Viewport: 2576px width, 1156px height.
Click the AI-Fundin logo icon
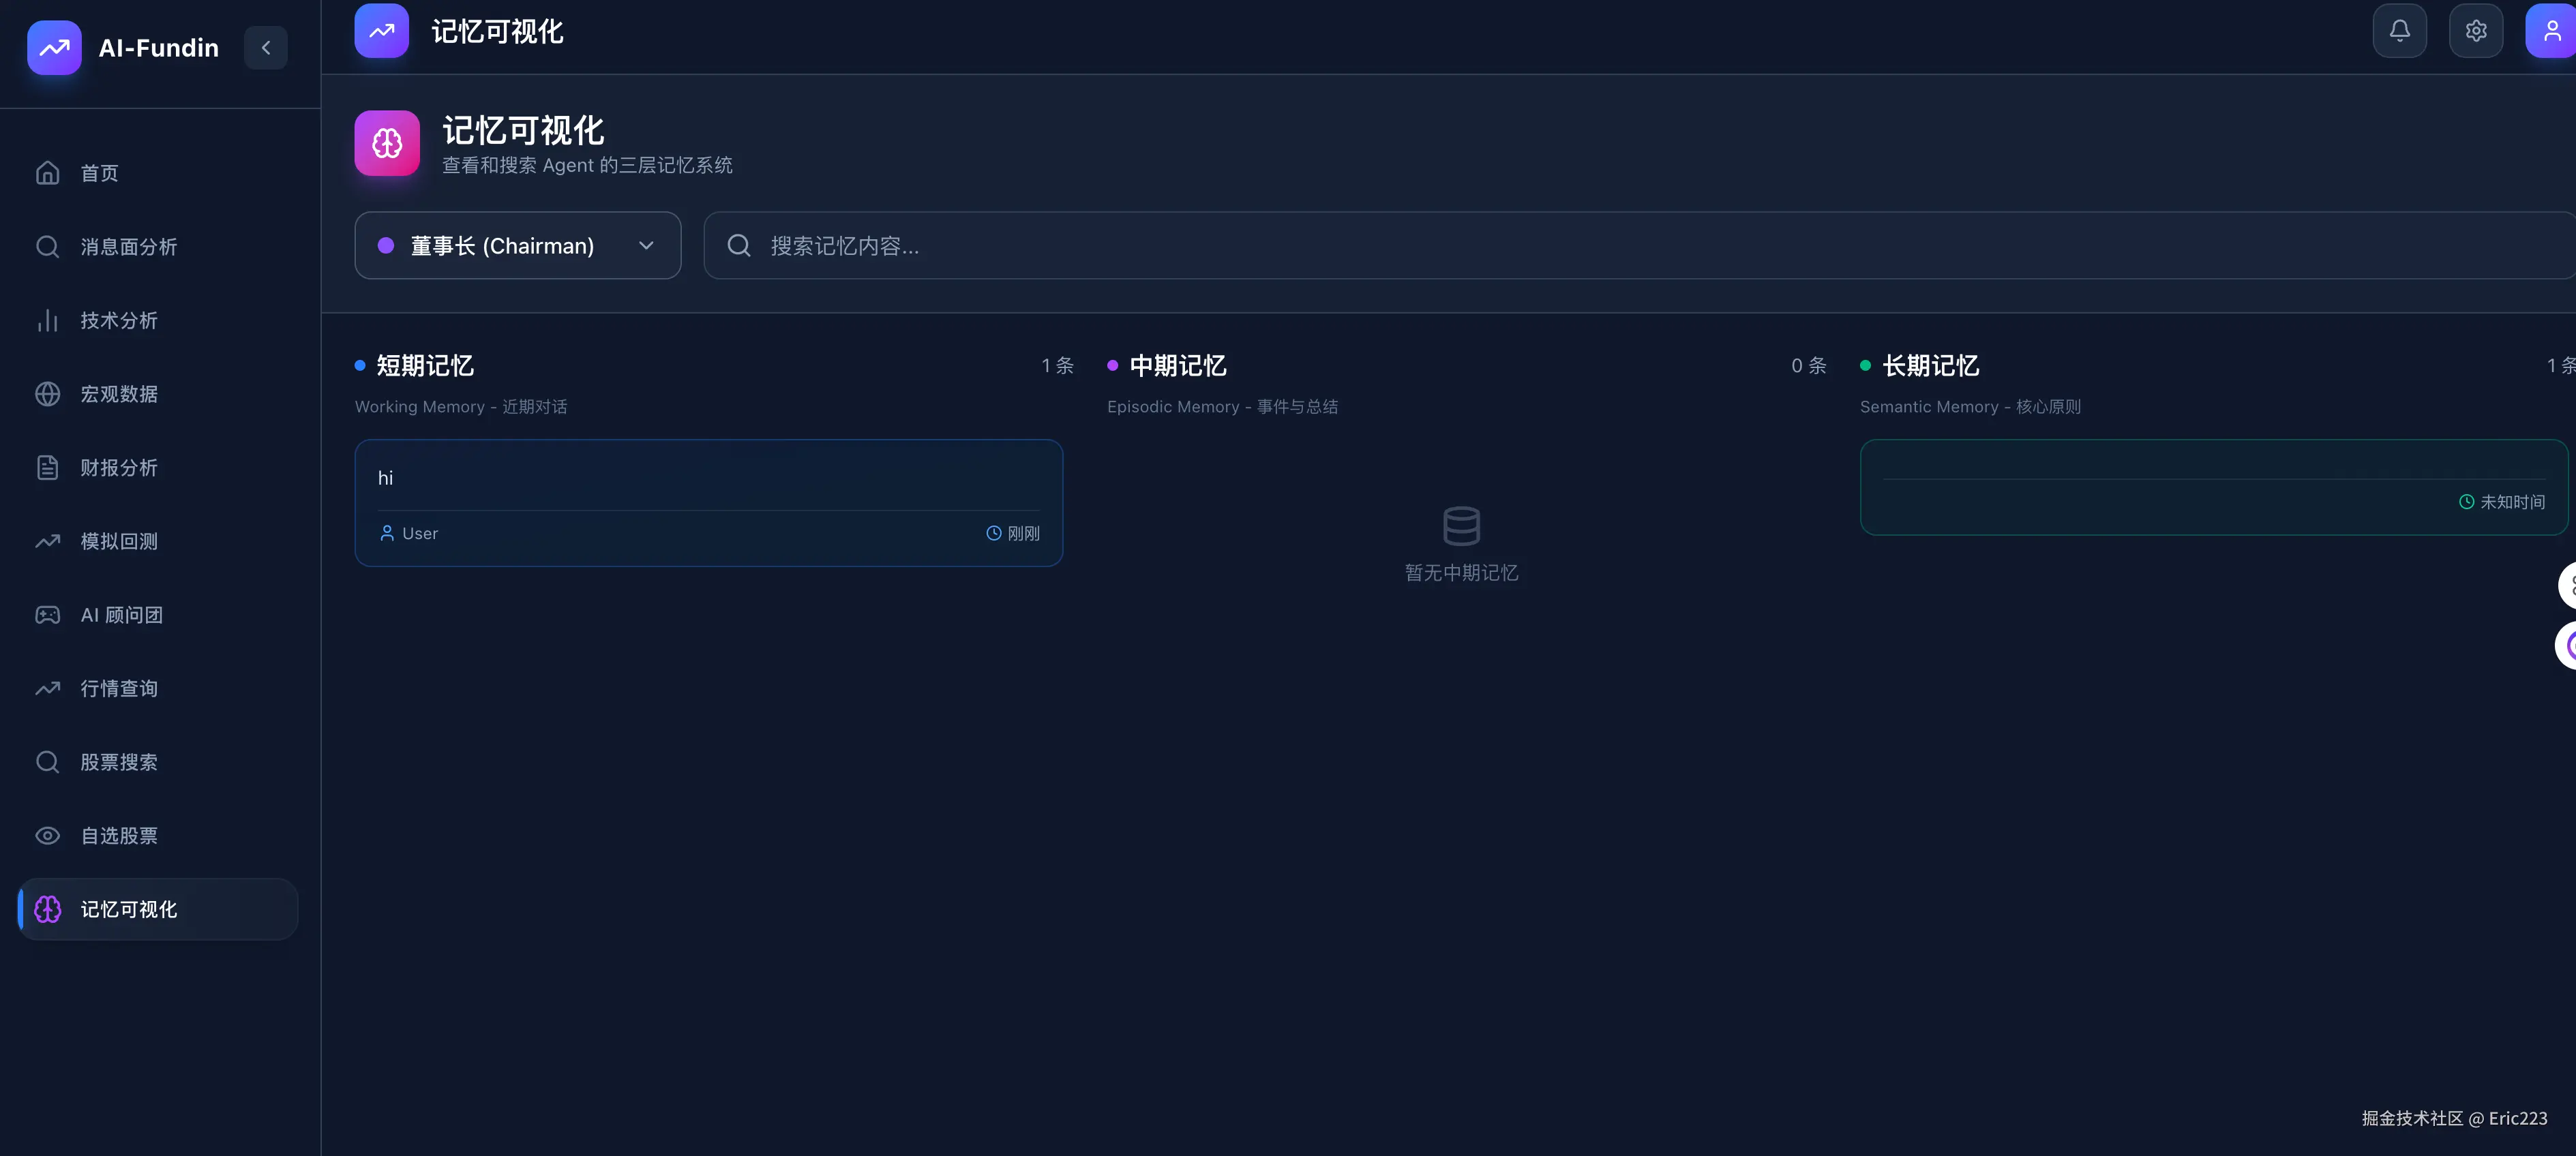click(x=54, y=47)
